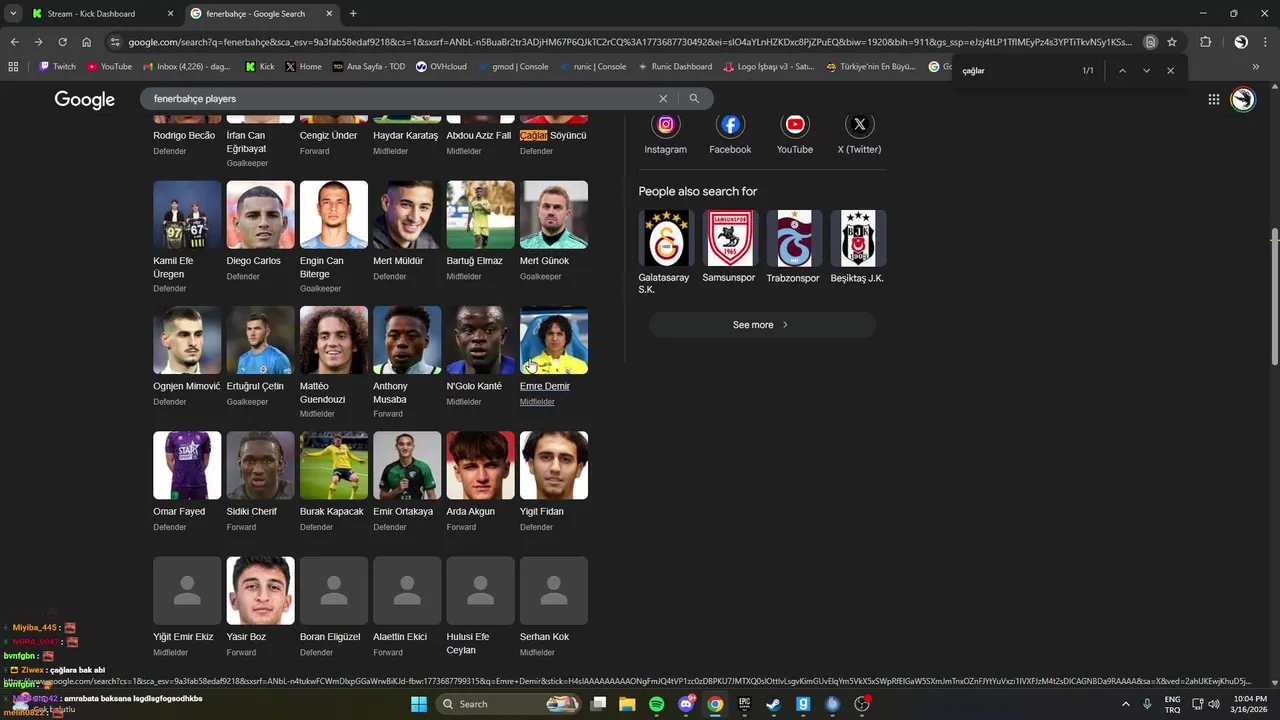Close the find-in-page bar
The width and height of the screenshot is (1280, 720).
[1170, 71]
